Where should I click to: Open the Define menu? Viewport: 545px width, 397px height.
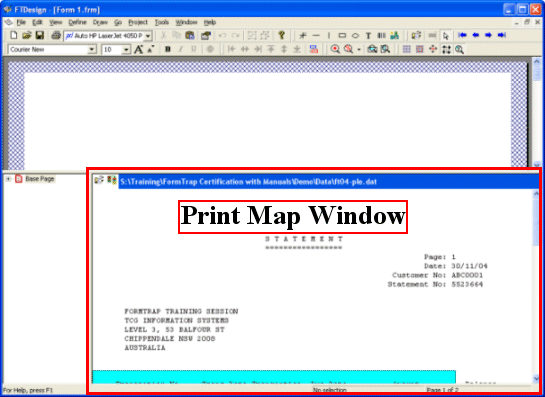coord(77,22)
